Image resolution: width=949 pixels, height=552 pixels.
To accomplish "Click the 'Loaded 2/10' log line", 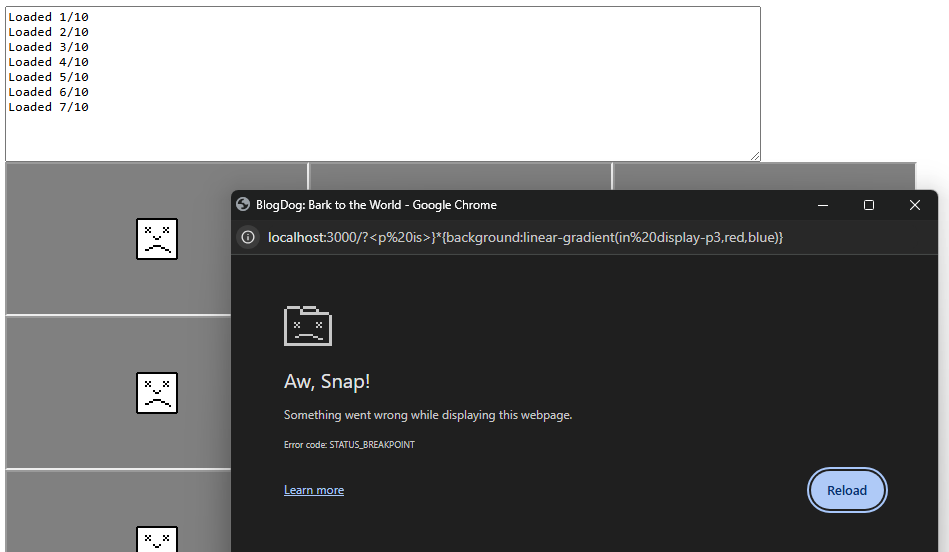I will (48, 32).
